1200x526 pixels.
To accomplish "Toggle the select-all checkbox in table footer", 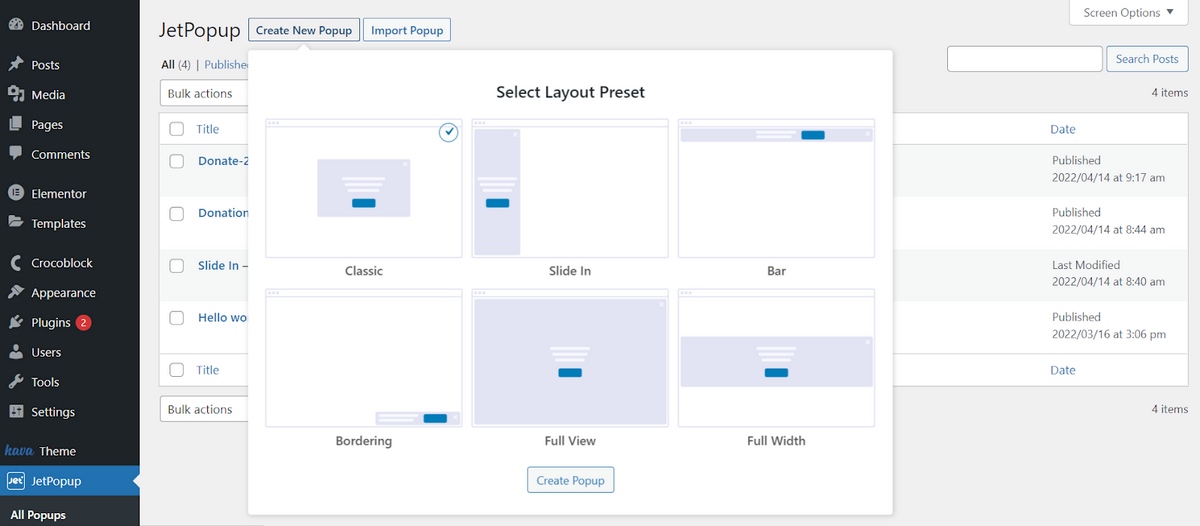I will [177, 370].
